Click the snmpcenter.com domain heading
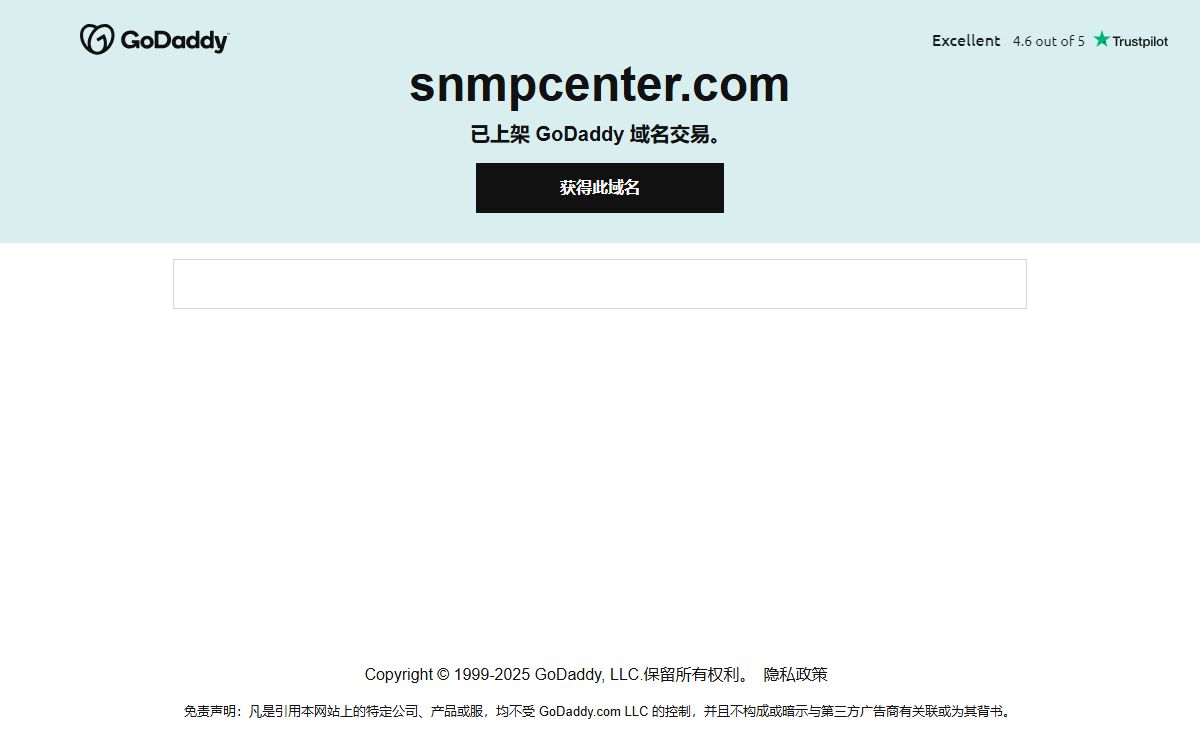1200x740 pixels. [x=599, y=84]
